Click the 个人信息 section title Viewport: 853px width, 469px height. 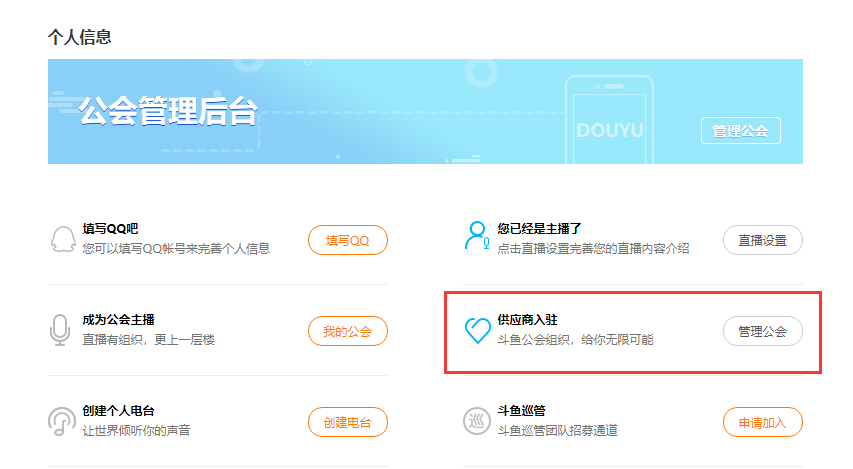point(79,37)
